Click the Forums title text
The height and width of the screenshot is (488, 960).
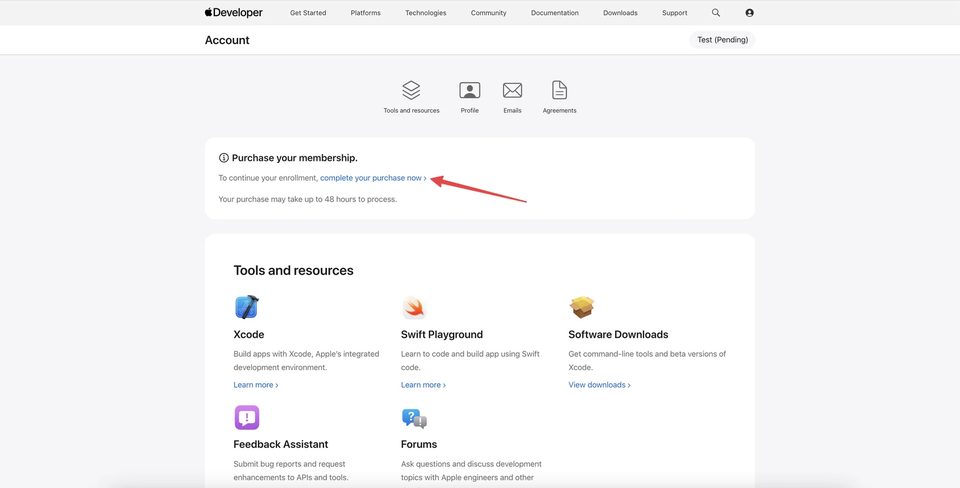(419, 445)
